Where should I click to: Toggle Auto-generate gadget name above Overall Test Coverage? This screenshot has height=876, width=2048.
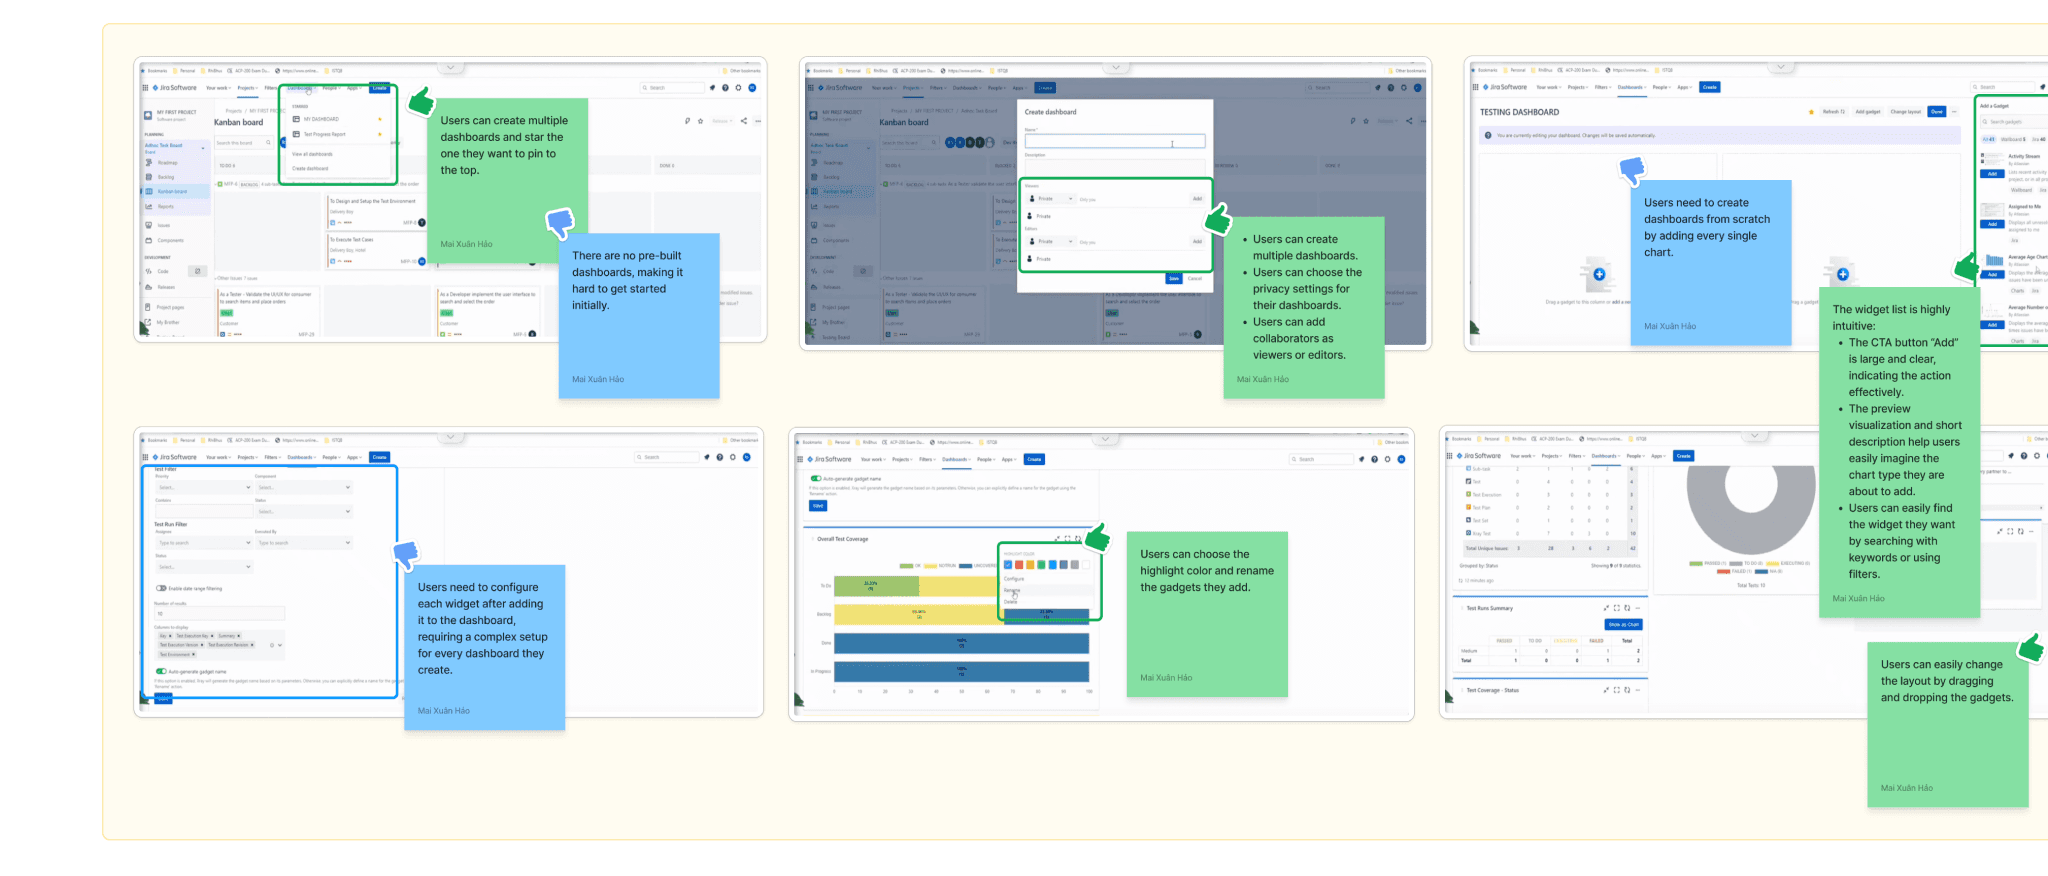coord(815,479)
